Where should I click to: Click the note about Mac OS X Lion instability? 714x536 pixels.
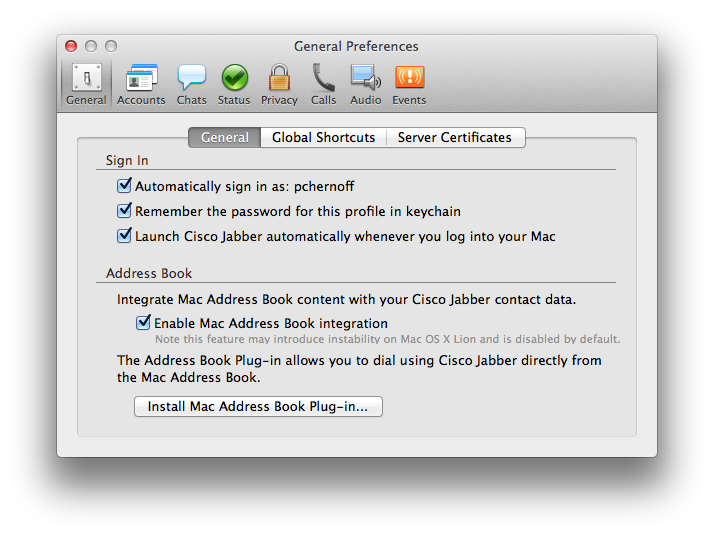[x=388, y=339]
